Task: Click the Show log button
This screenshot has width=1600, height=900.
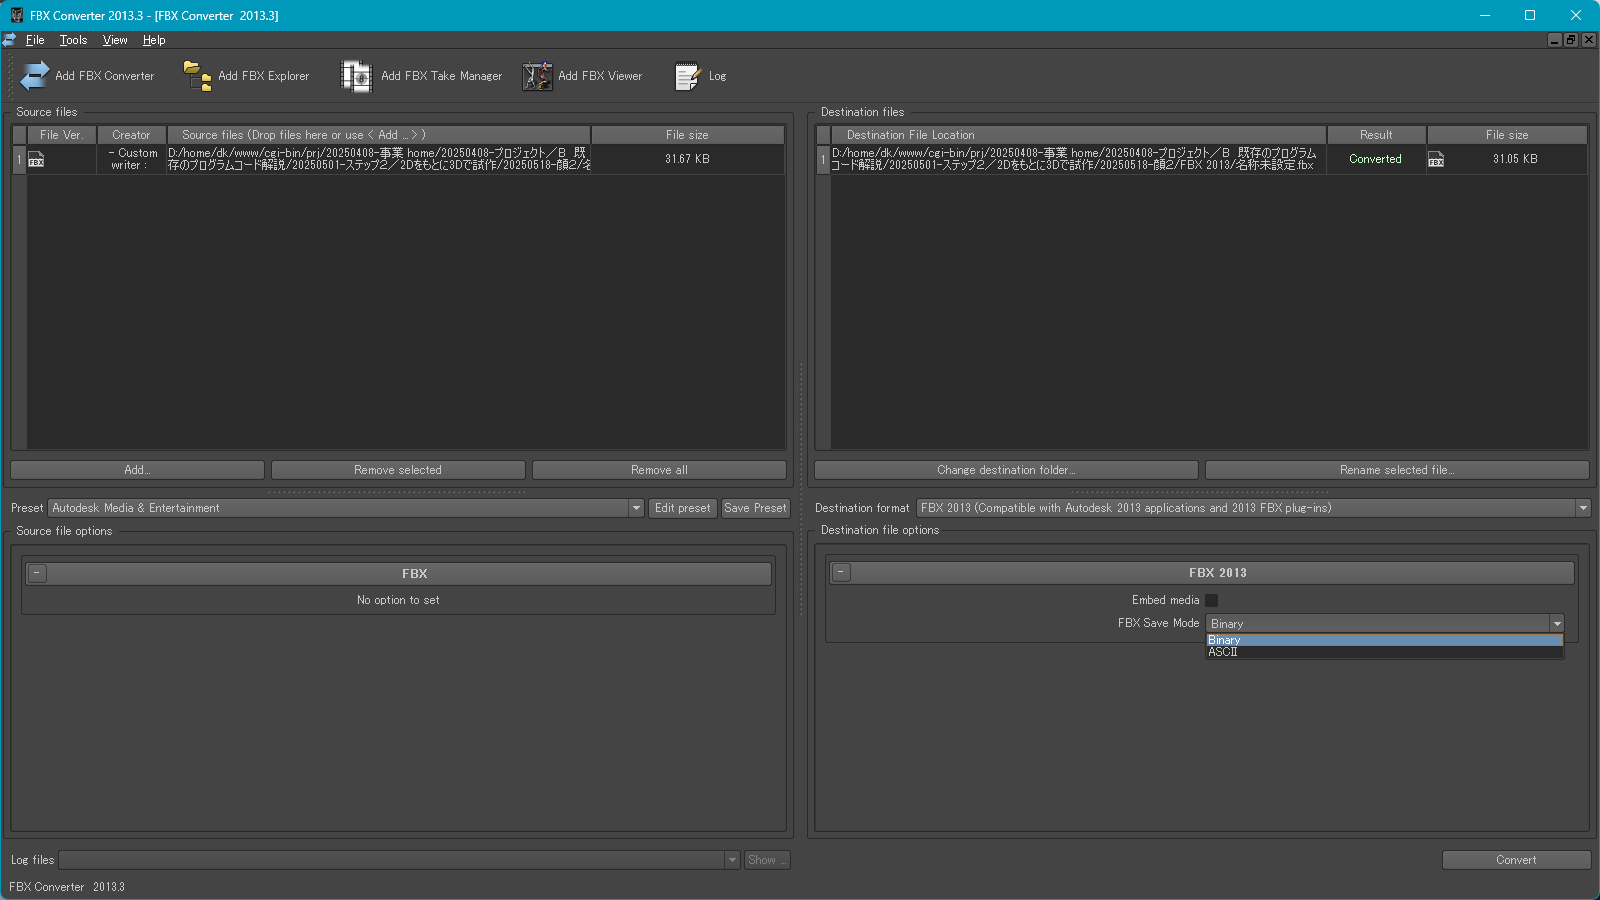Action: 767,860
